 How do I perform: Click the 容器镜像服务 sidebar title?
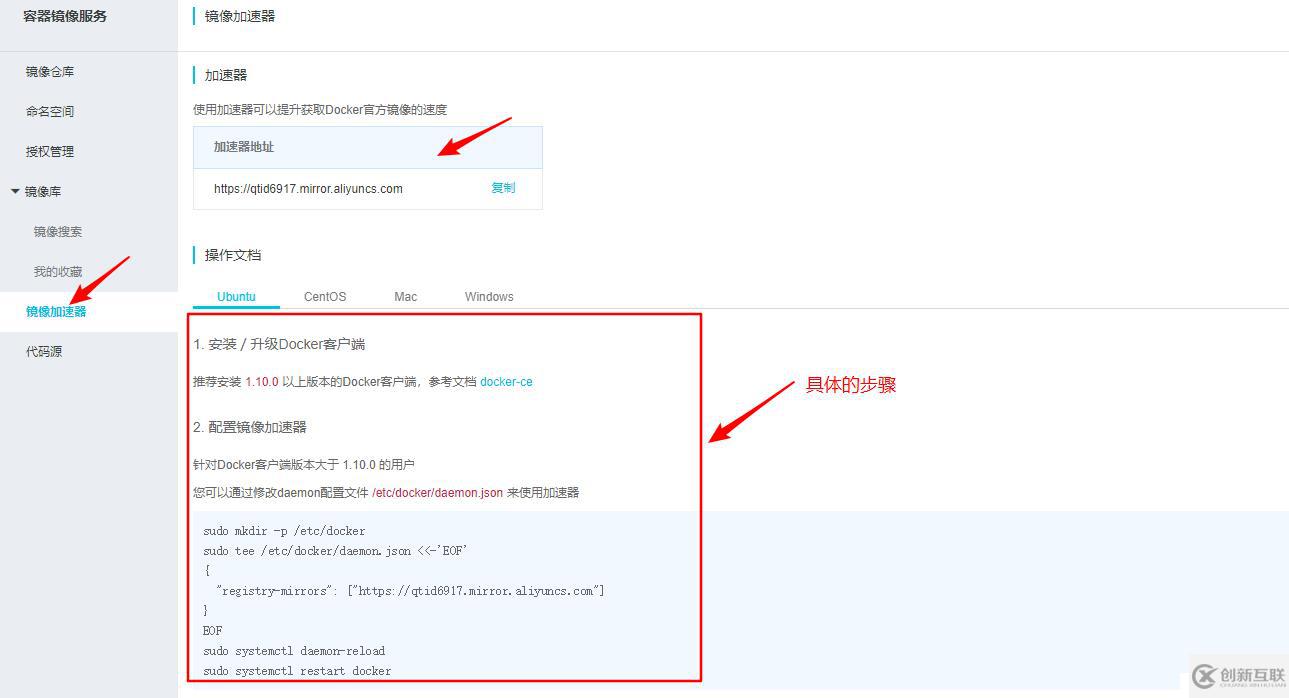[65, 16]
